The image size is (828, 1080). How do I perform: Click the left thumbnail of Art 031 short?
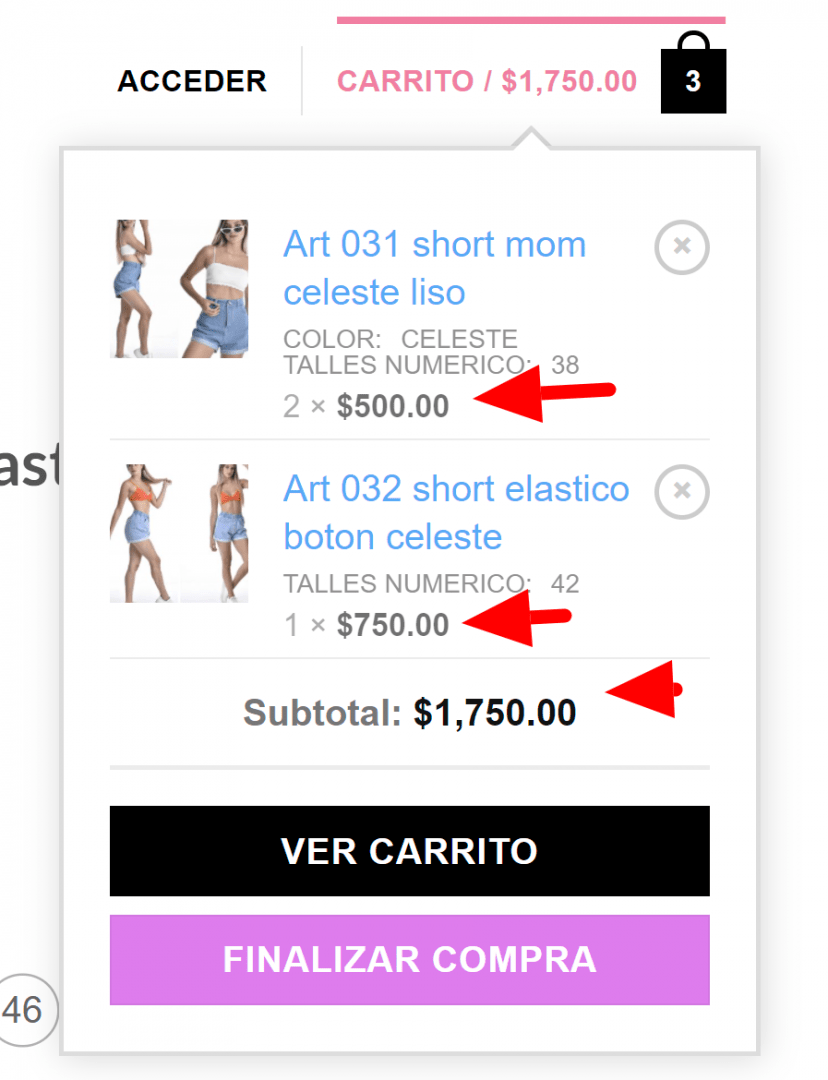tap(143, 289)
